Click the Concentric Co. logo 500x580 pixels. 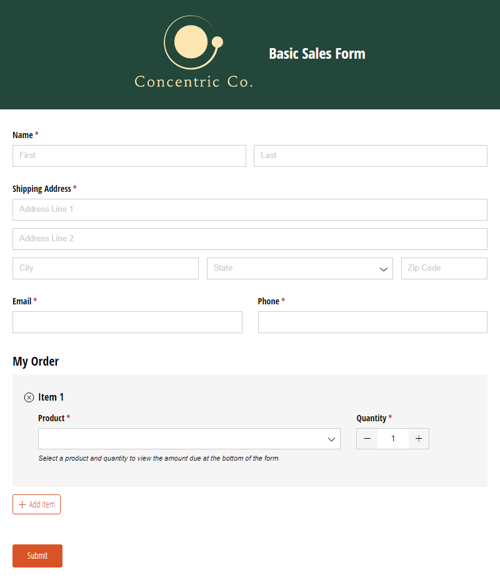194,52
